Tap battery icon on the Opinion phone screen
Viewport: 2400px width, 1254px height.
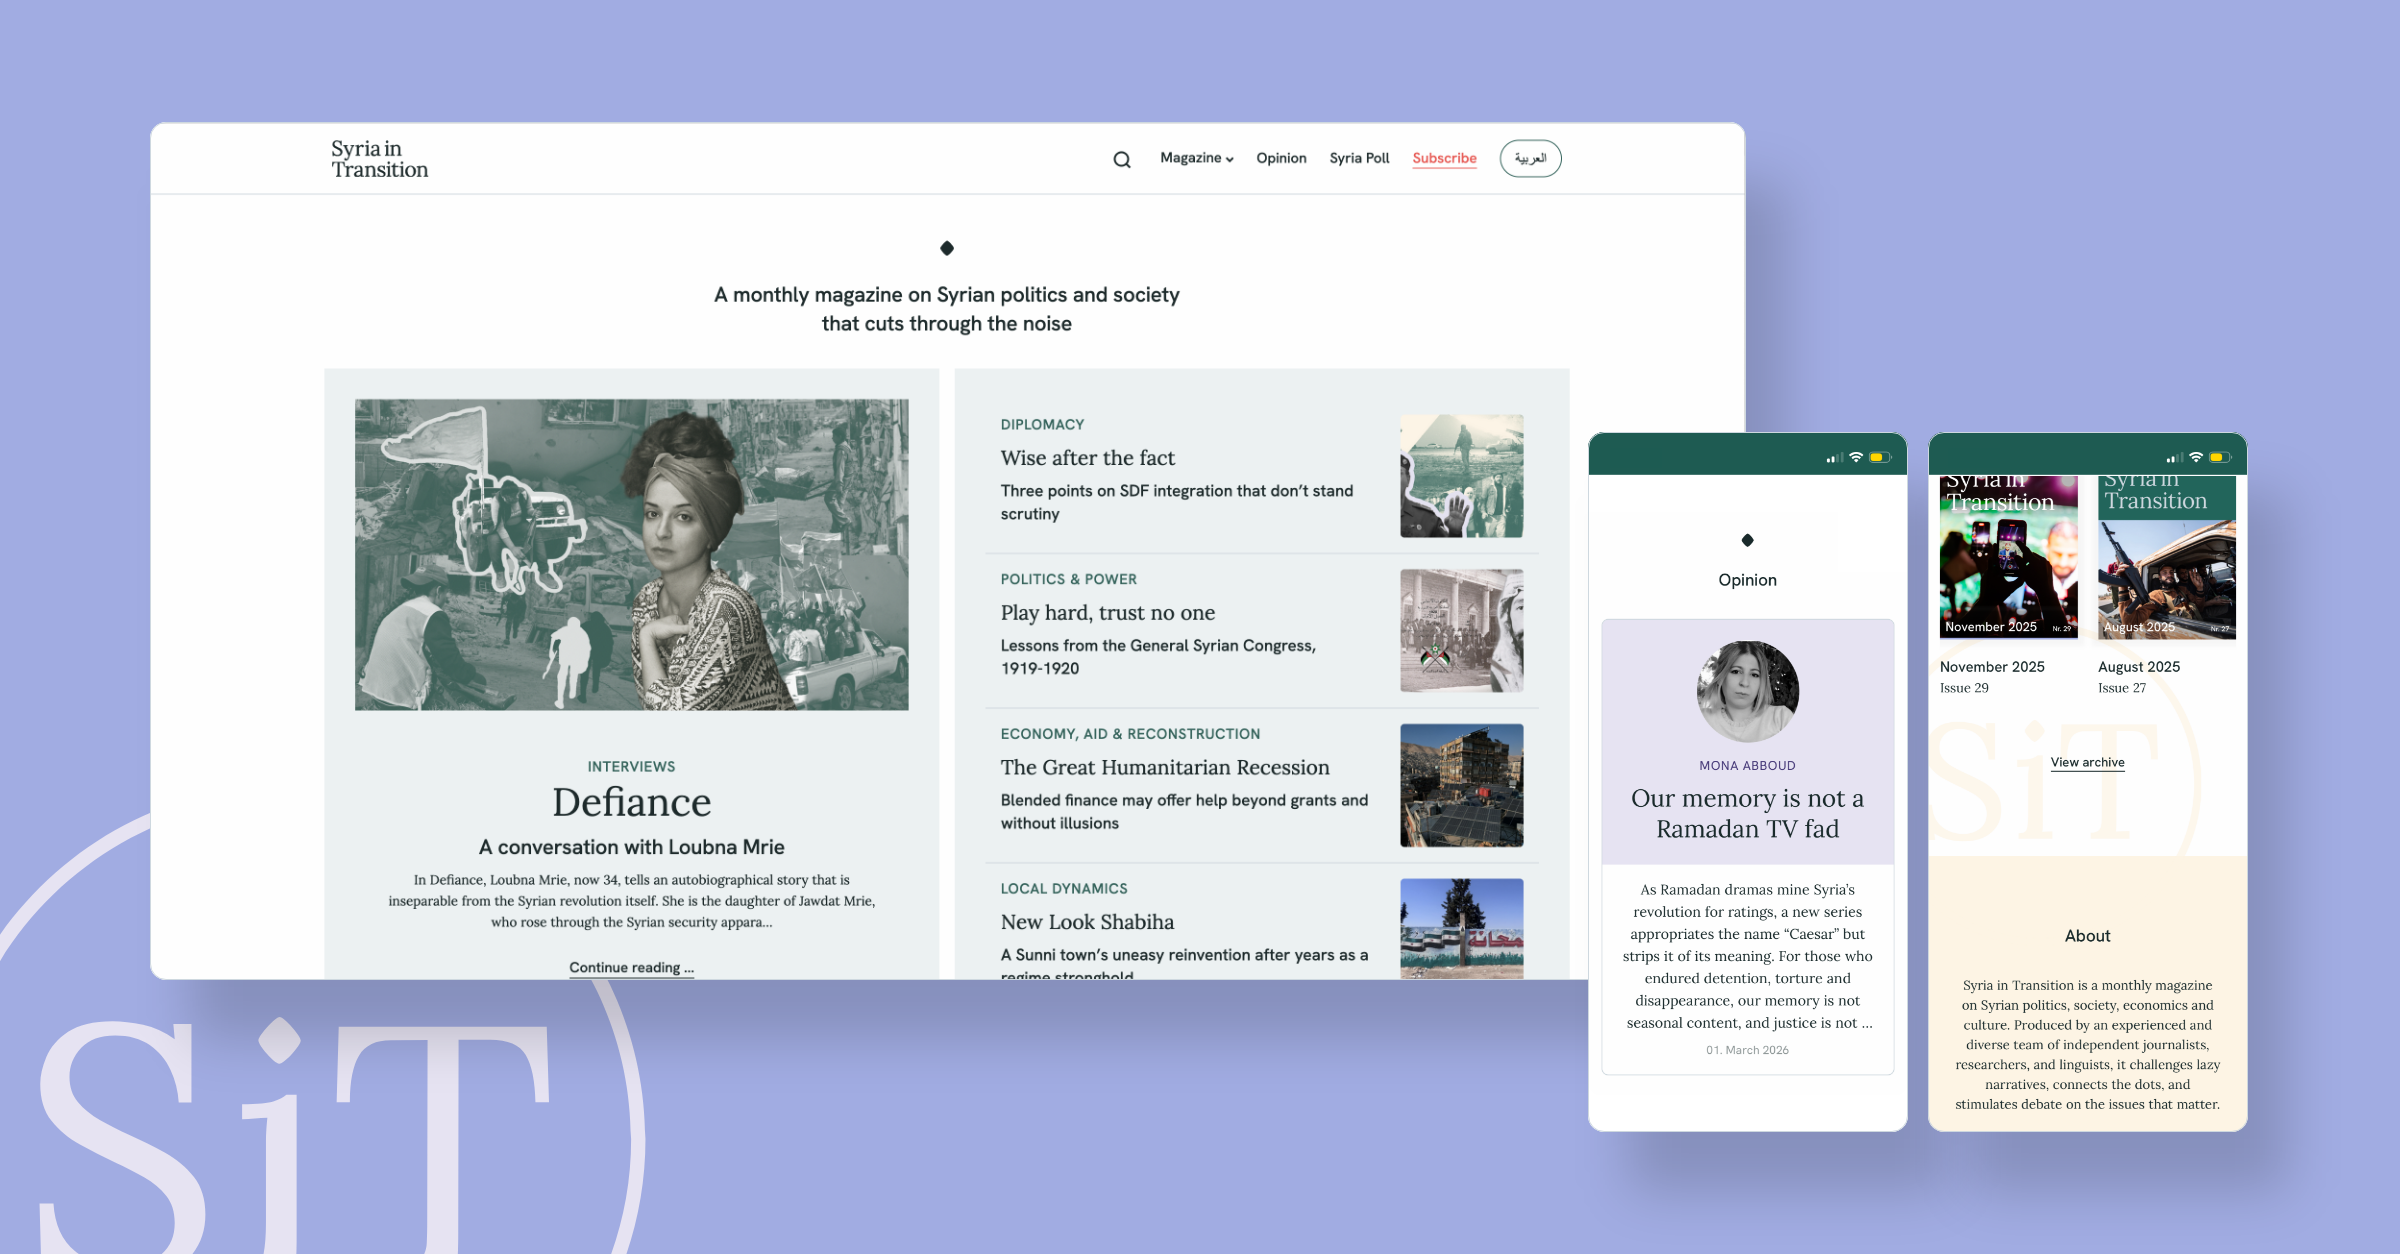(1880, 457)
